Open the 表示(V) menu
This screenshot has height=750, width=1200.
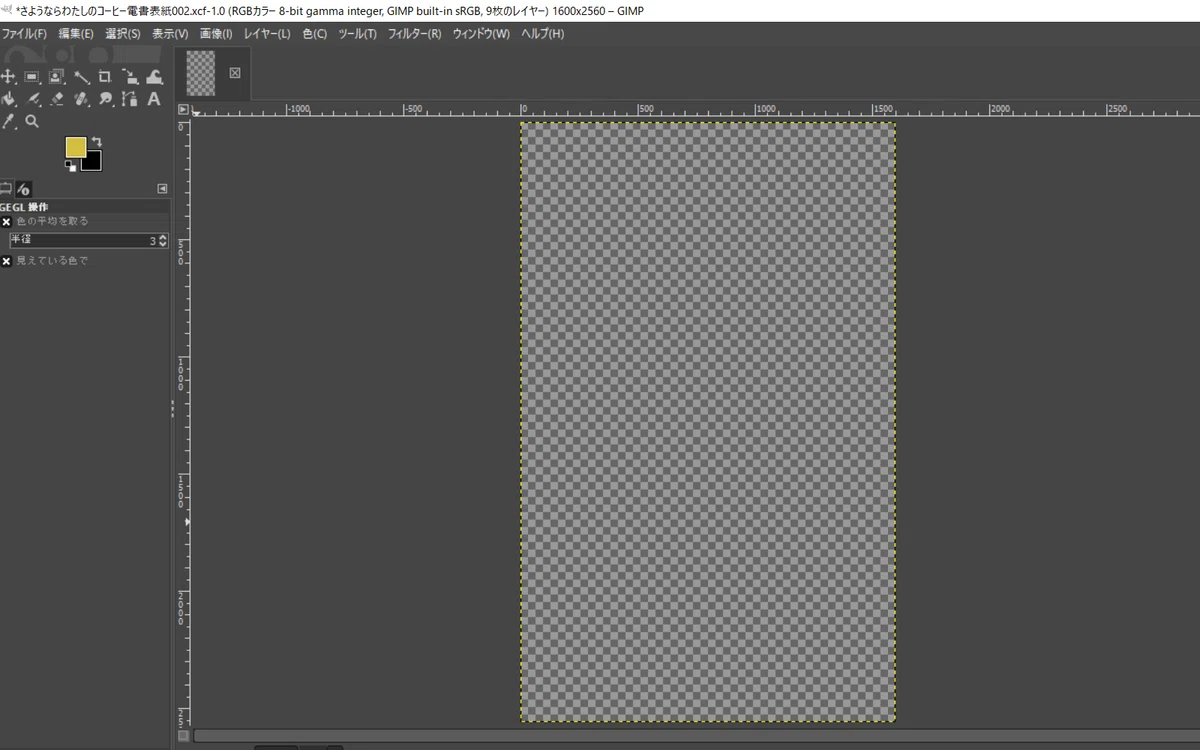tap(170, 34)
